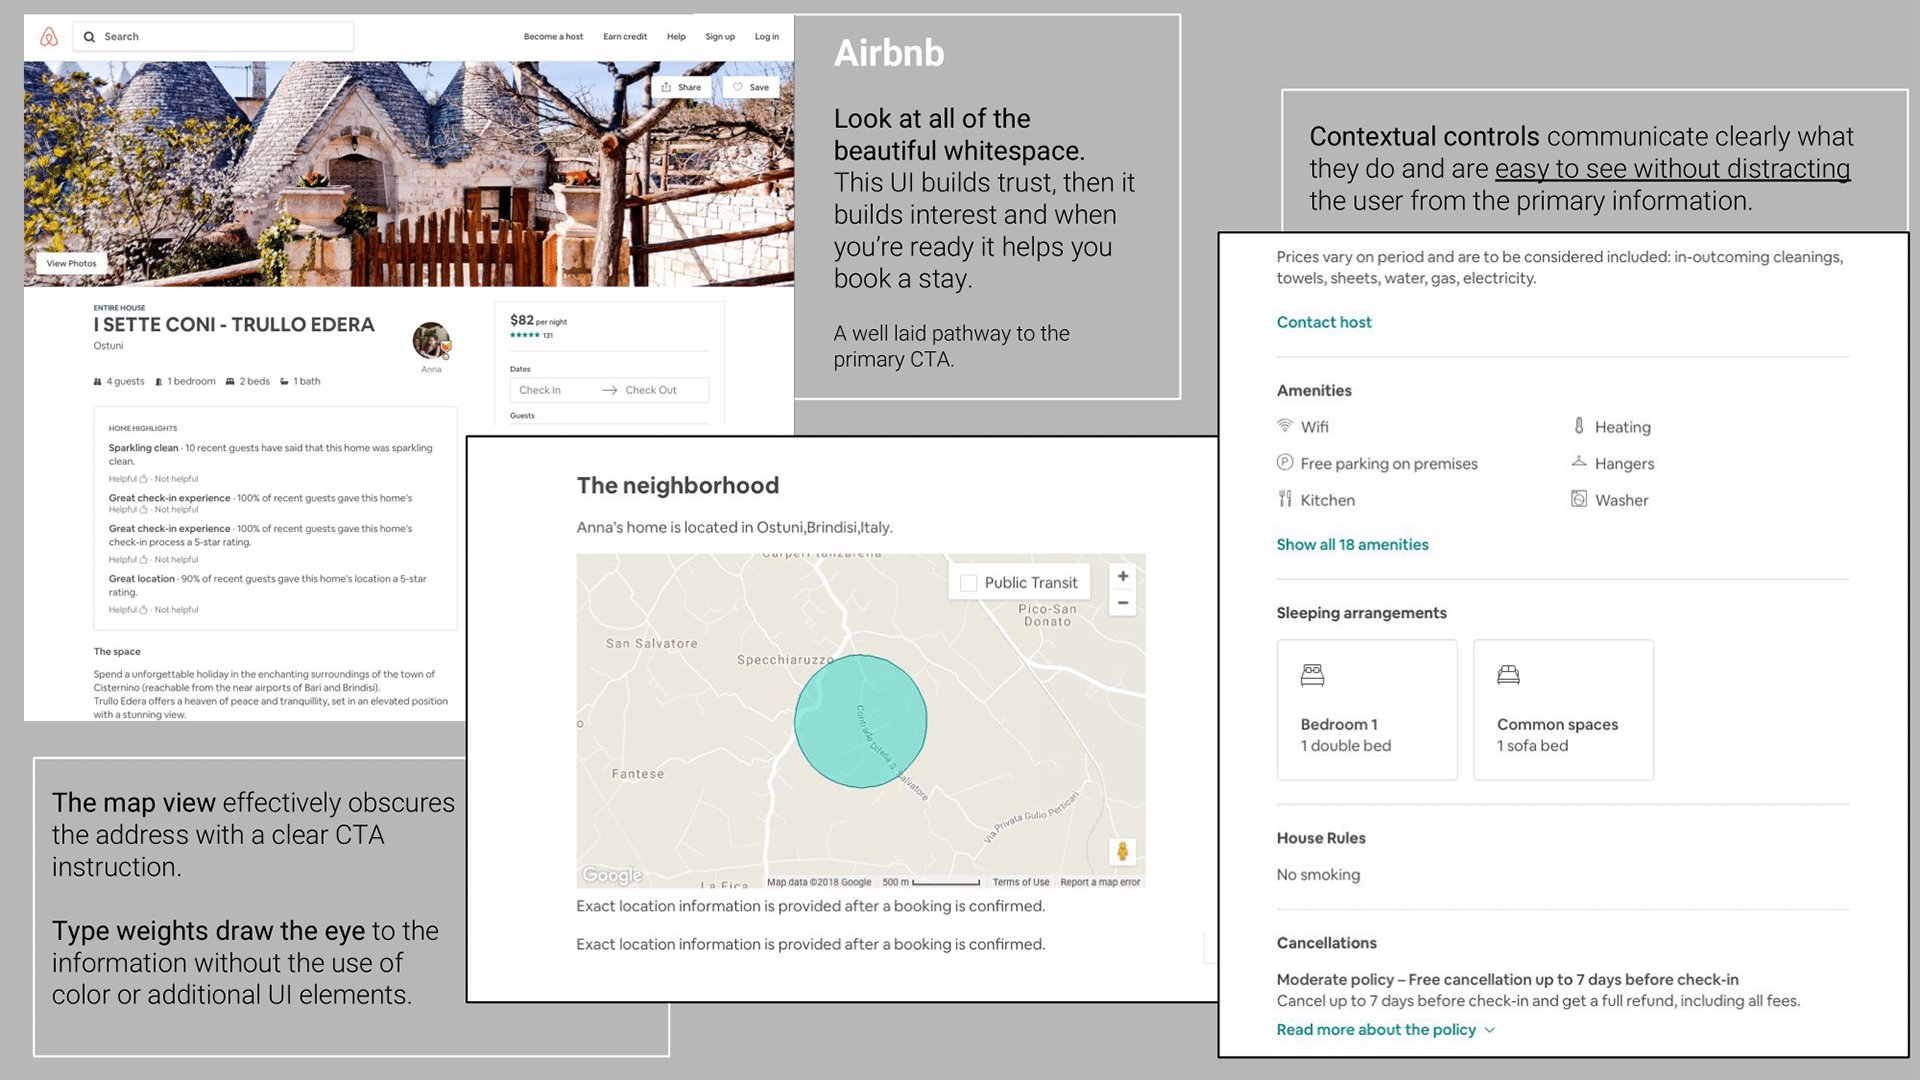The height and width of the screenshot is (1080, 1920).
Task: Click the Free parking amenity icon
Action: point(1285,462)
